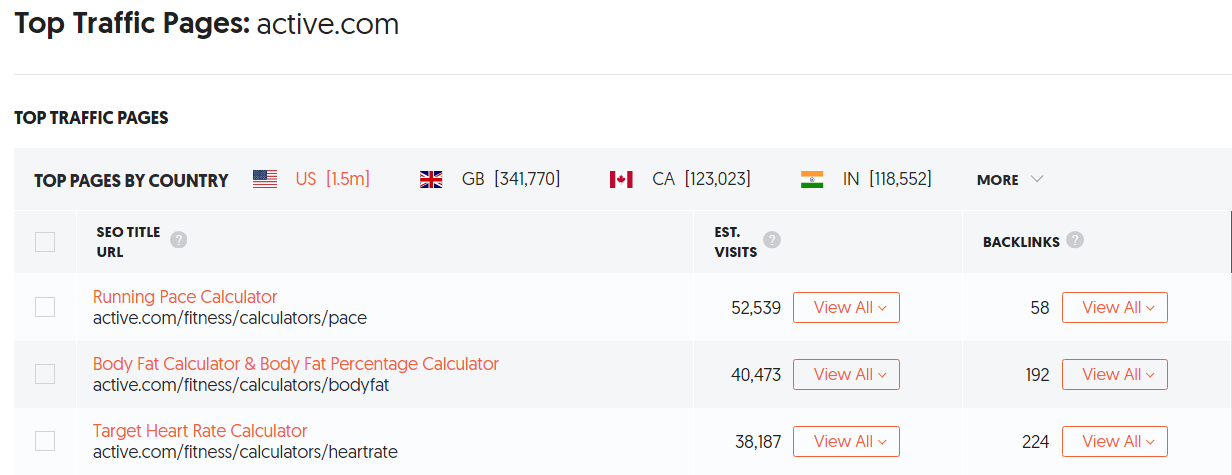
Task: Click the US flag icon
Action: click(265, 180)
